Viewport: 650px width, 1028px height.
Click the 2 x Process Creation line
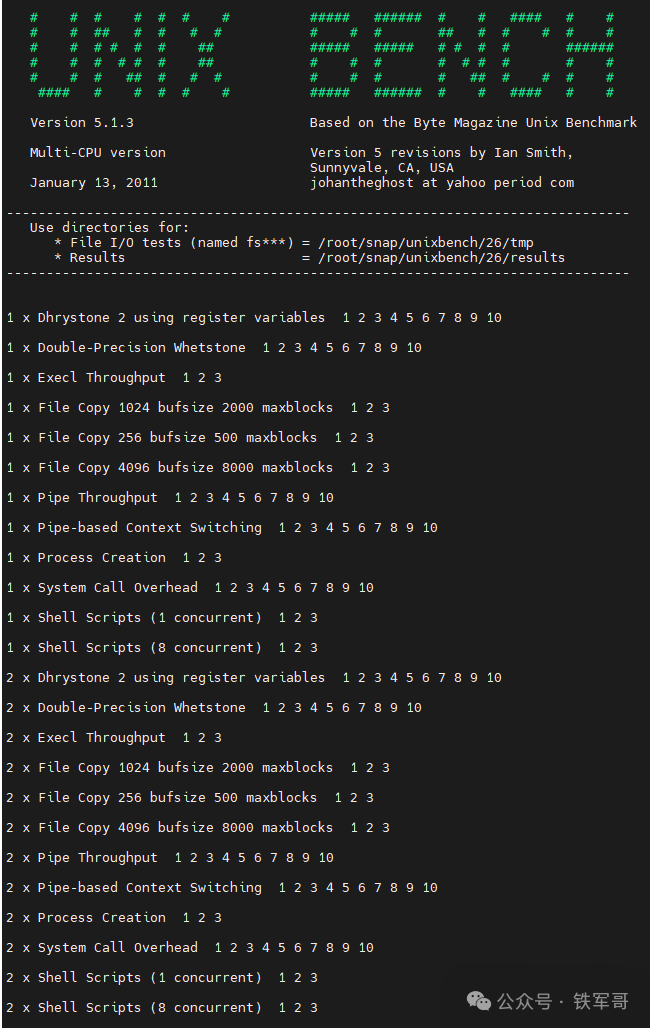click(x=114, y=918)
